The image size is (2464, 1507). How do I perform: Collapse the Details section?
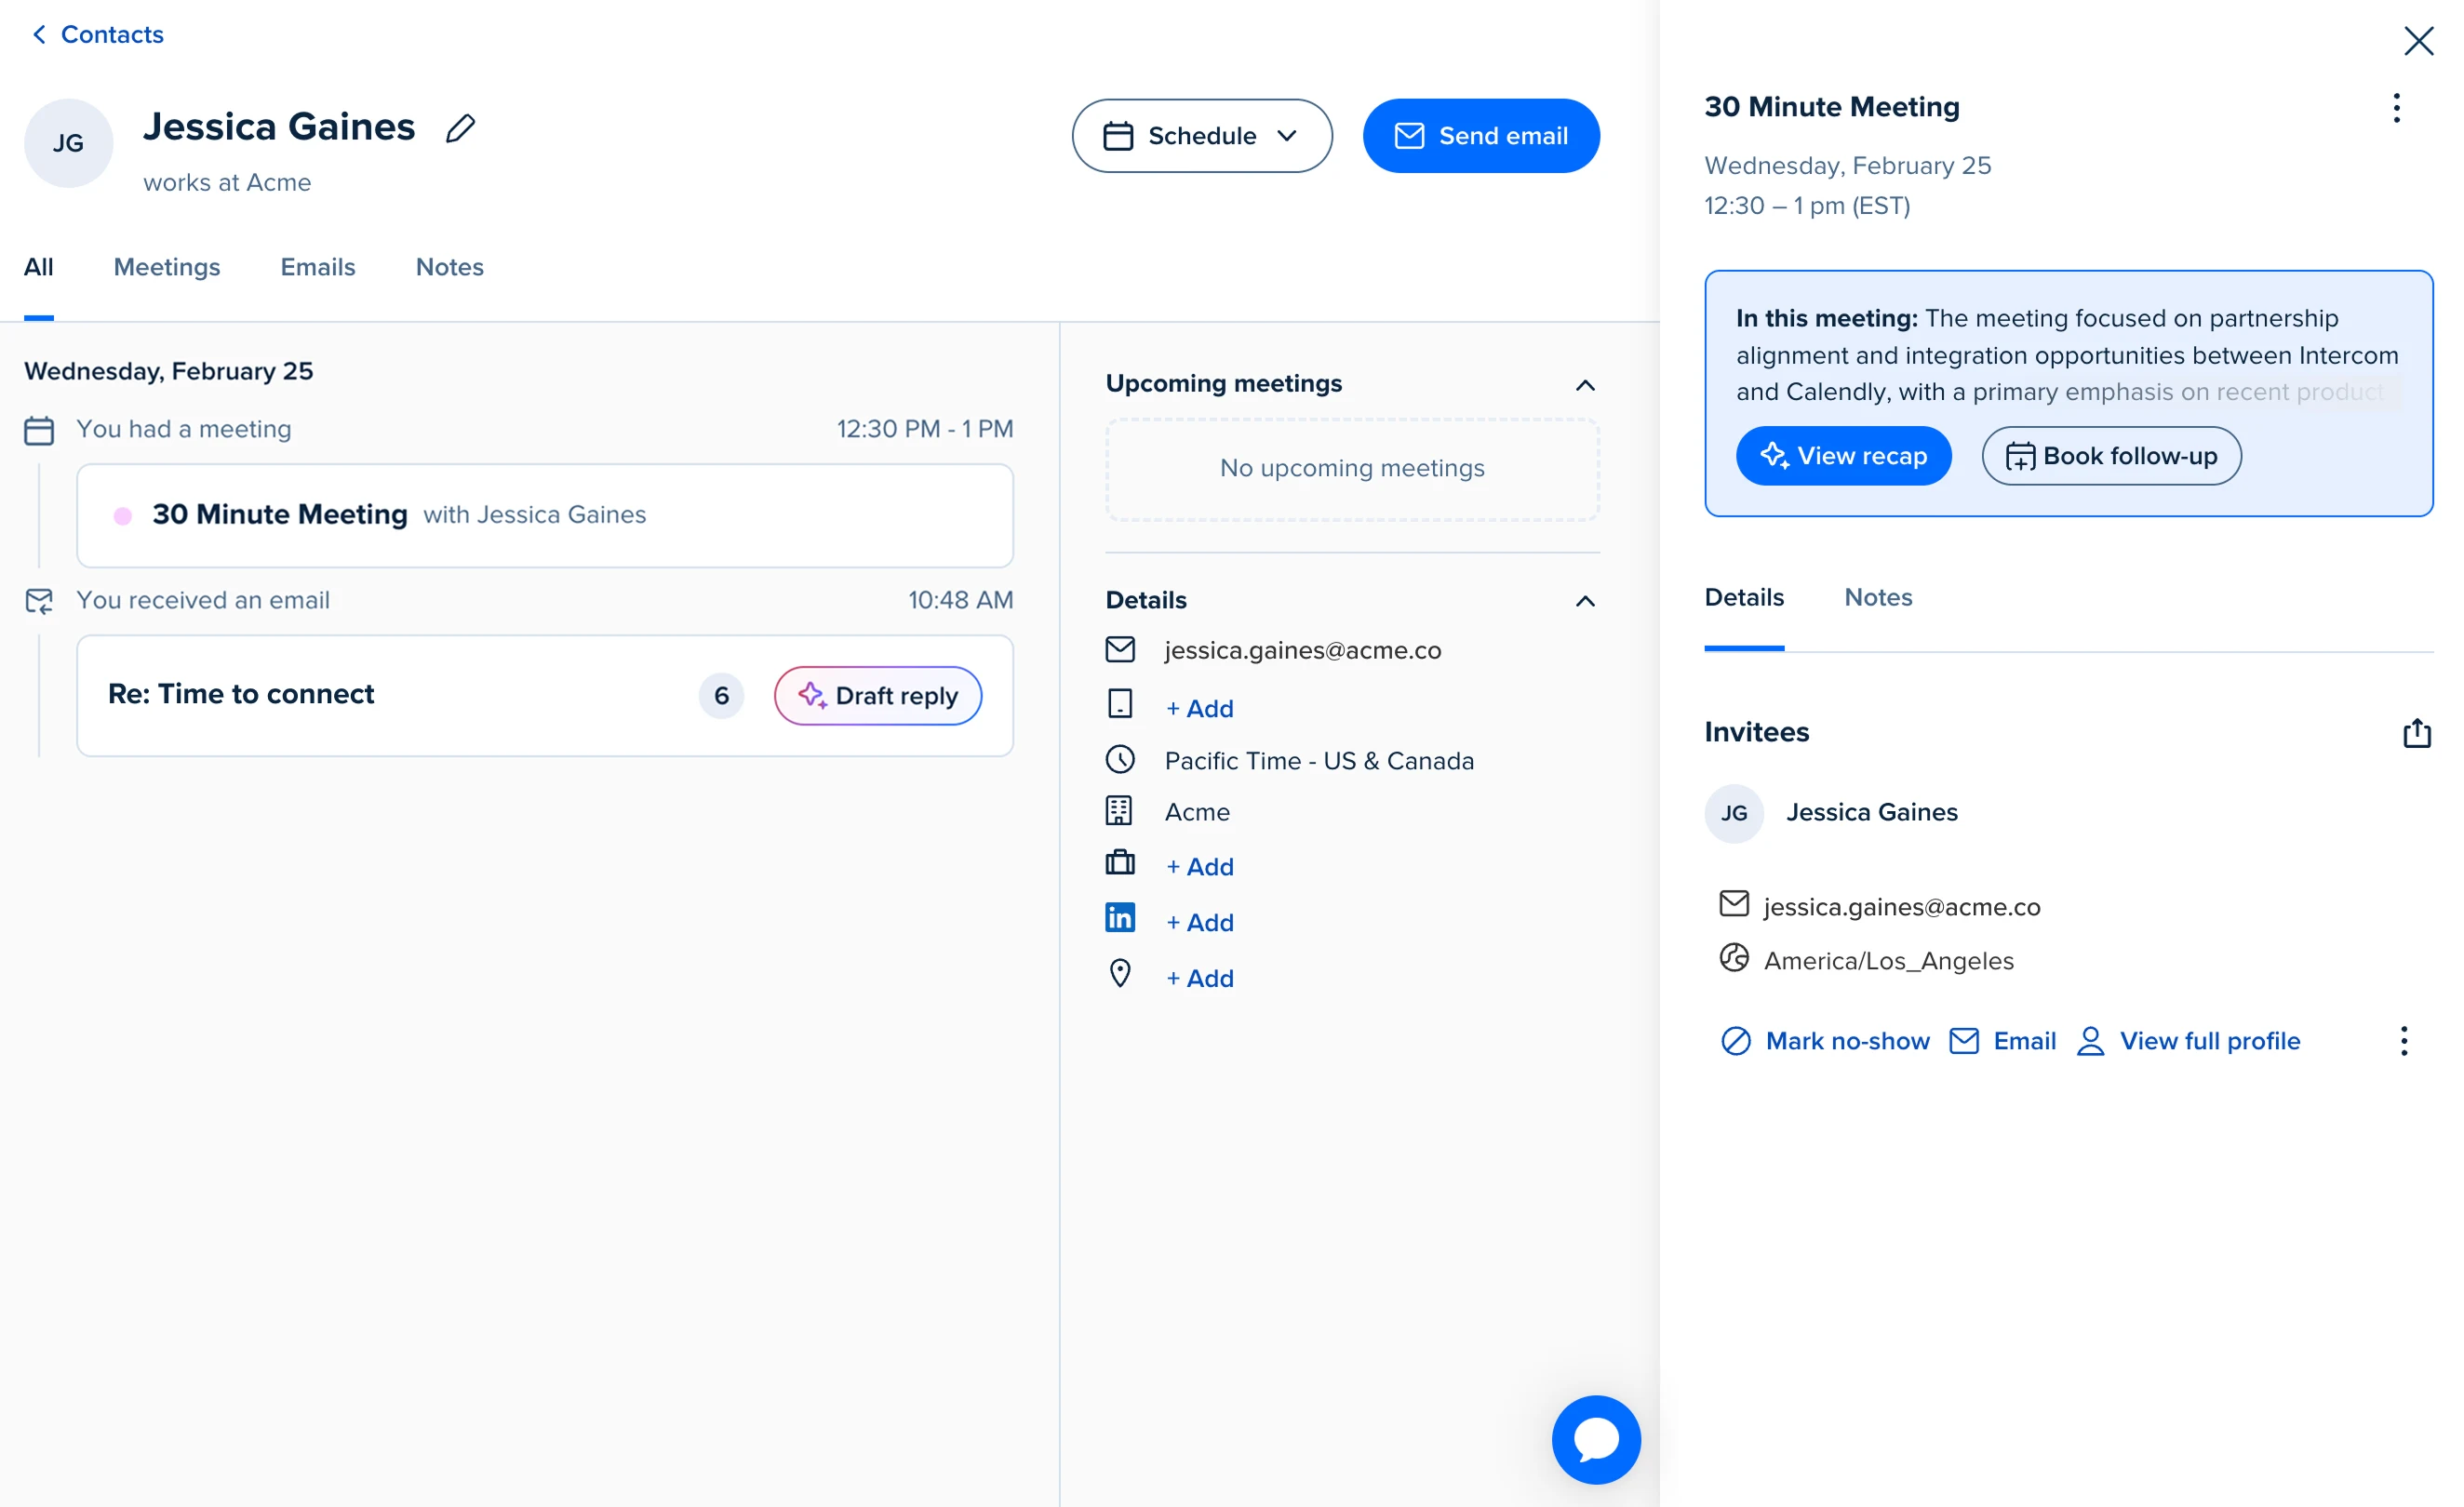(x=1585, y=601)
